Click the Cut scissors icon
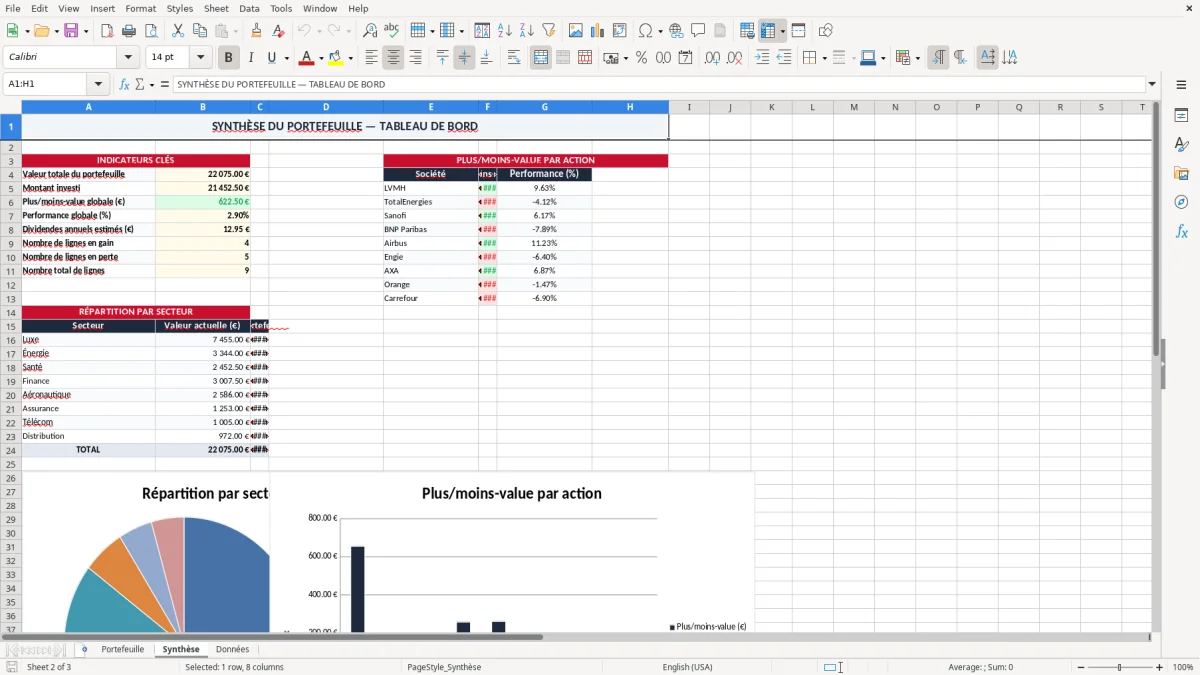This screenshot has width=1200, height=675. [178, 31]
